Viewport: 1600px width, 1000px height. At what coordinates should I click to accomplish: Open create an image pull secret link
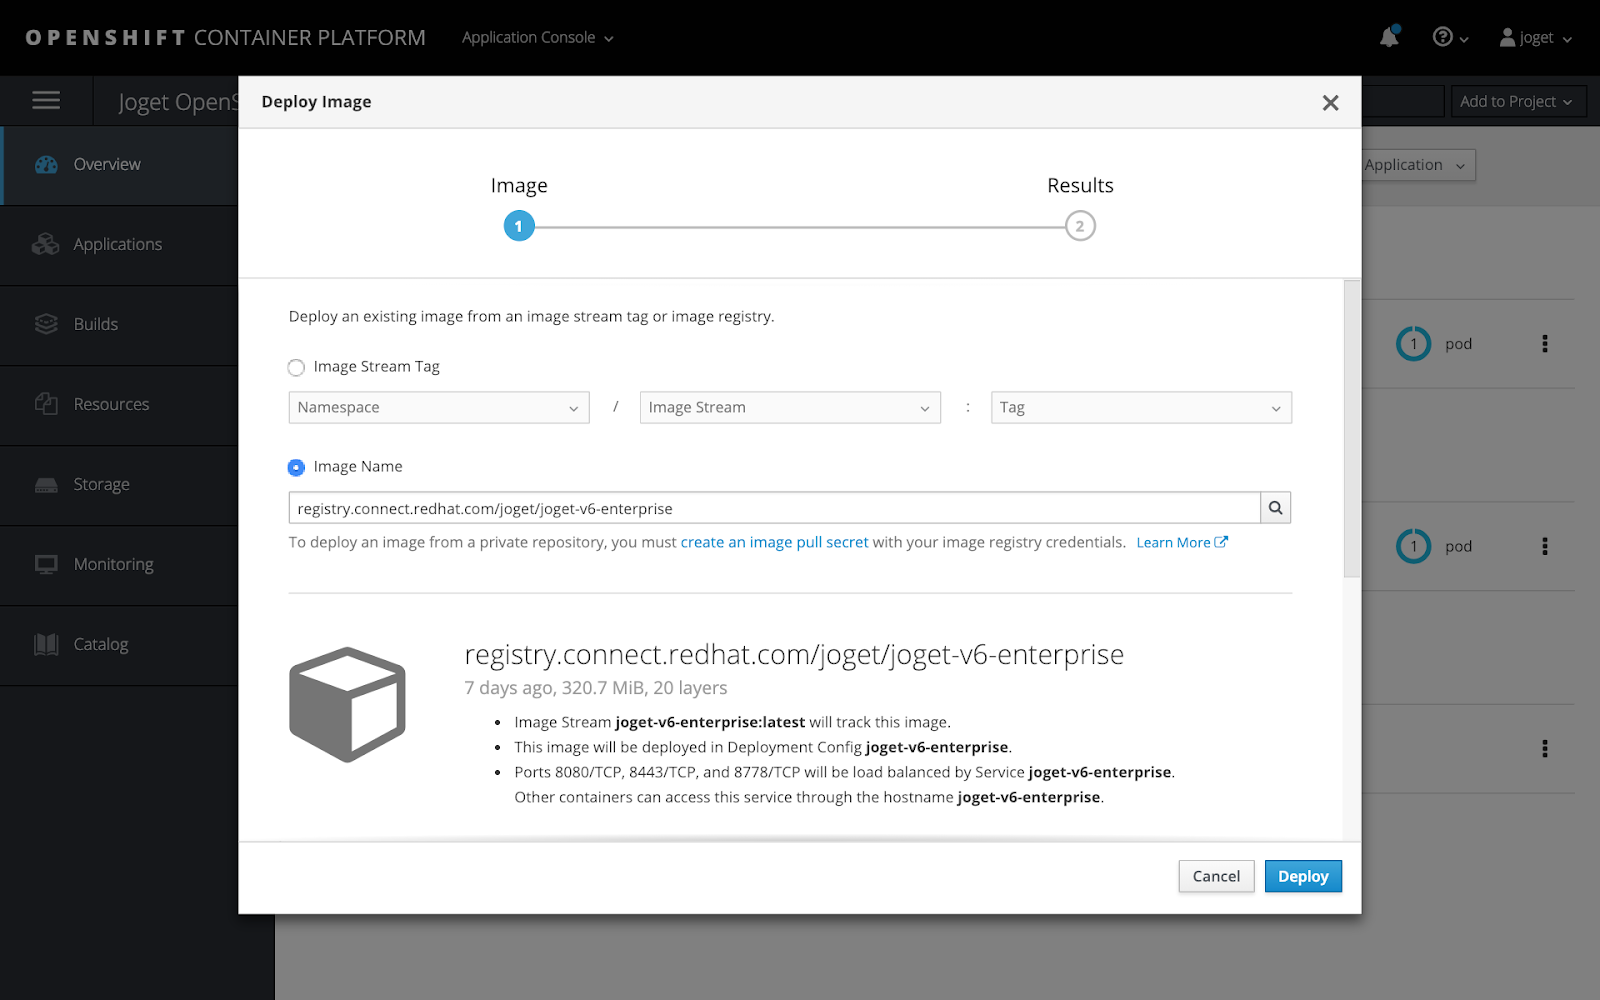774,542
